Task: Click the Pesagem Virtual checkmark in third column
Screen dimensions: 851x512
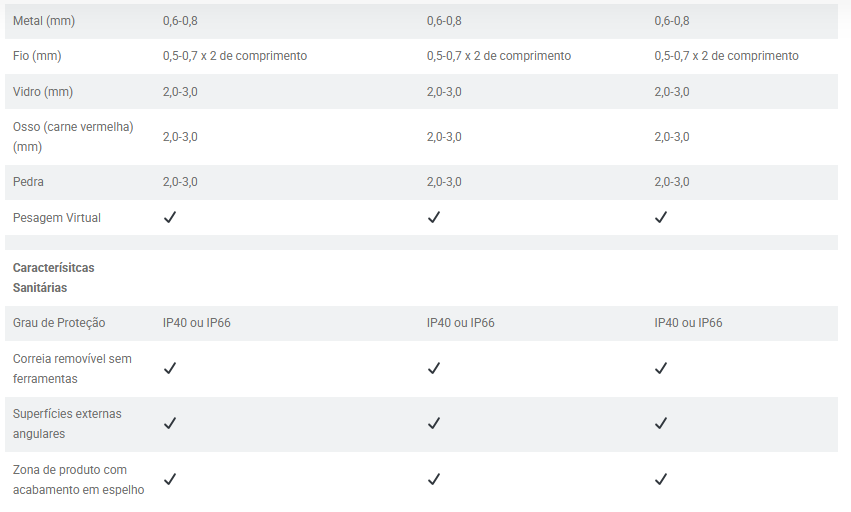Action: [661, 217]
